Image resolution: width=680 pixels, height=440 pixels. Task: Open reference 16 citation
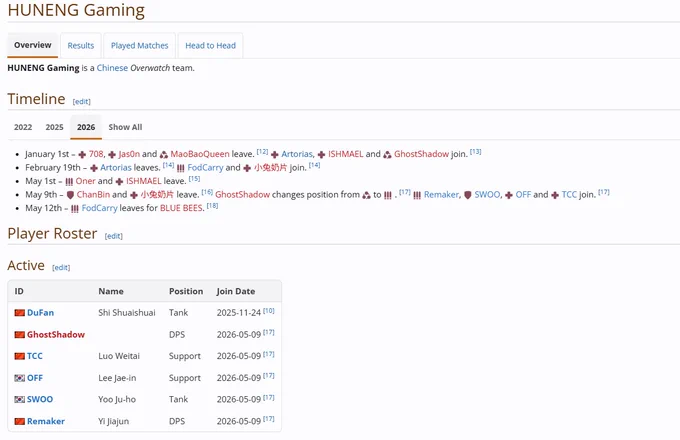click(207, 192)
